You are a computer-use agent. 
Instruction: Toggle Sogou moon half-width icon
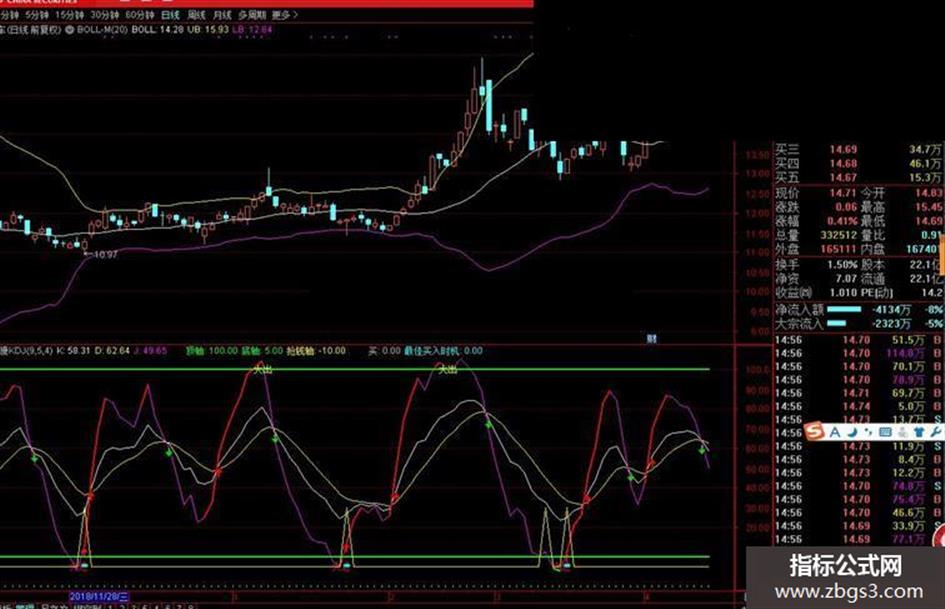pos(852,432)
